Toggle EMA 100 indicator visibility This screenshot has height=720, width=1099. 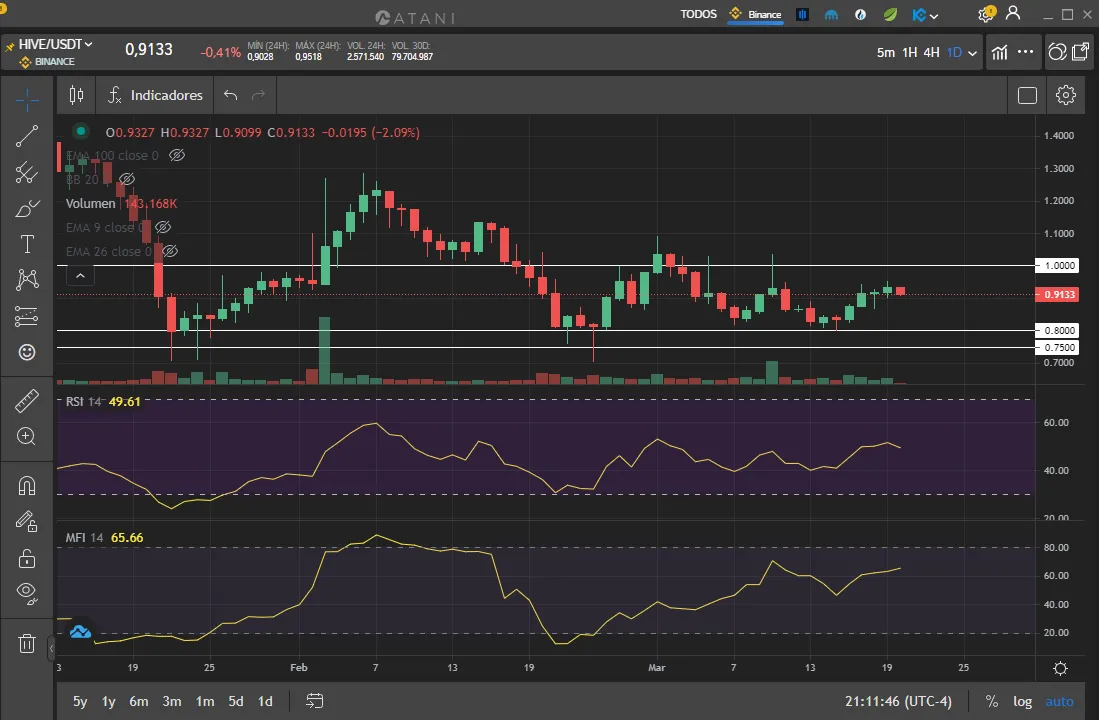(177, 156)
